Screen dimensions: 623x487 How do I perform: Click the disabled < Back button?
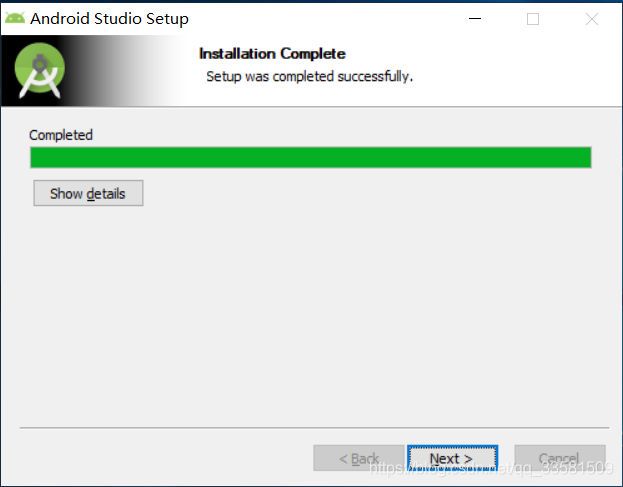point(359,458)
